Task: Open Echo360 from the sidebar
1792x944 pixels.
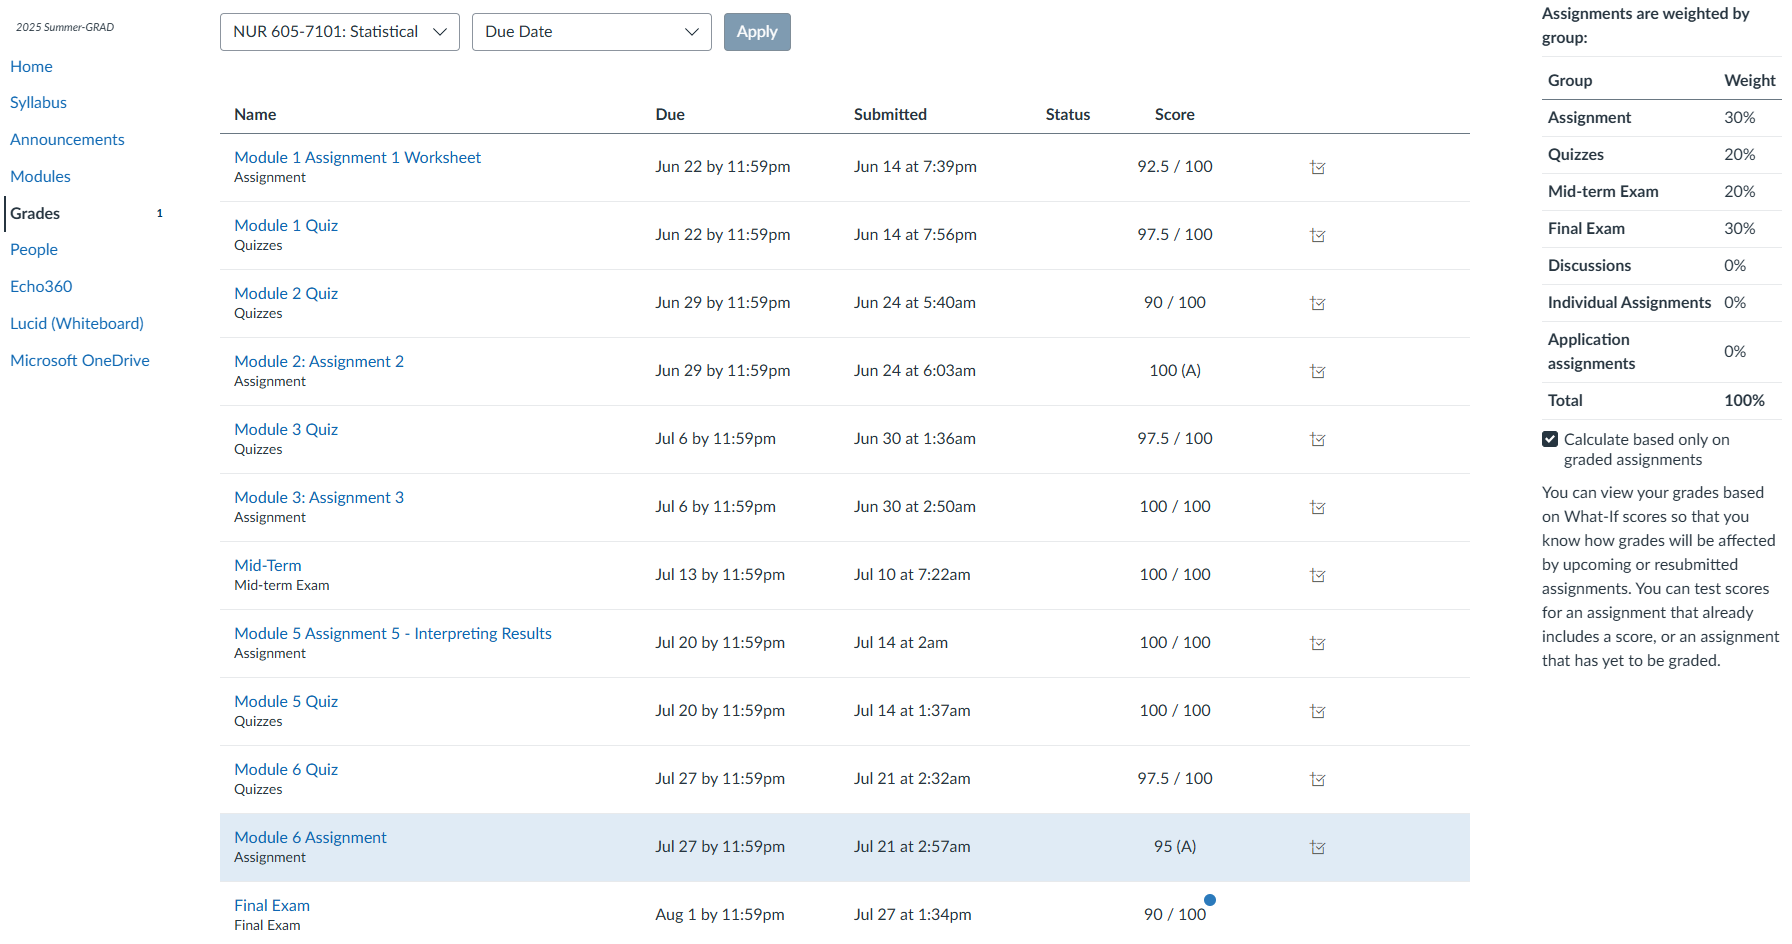Action: tap(41, 286)
